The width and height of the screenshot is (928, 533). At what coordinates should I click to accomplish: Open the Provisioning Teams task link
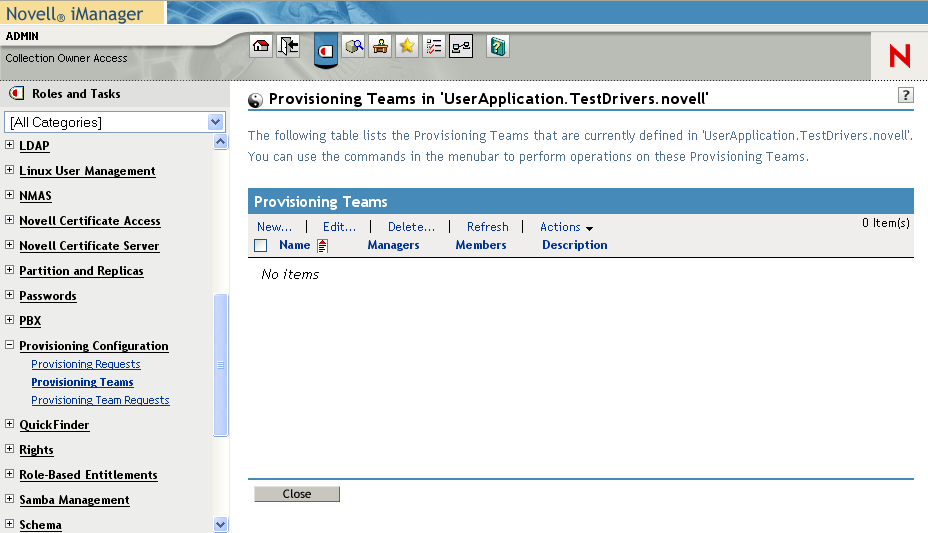tap(82, 382)
